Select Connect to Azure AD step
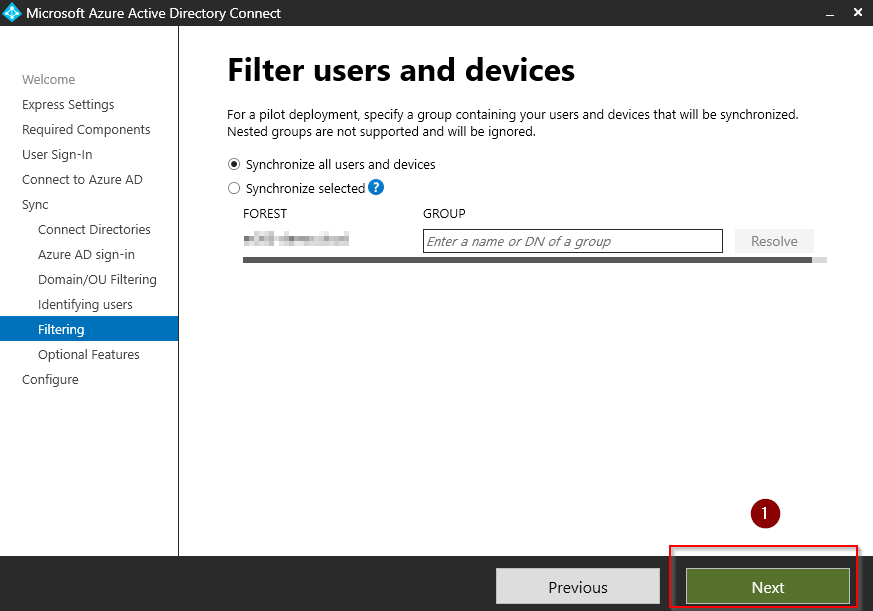873x611 pixels. click(x=82, y=180)
